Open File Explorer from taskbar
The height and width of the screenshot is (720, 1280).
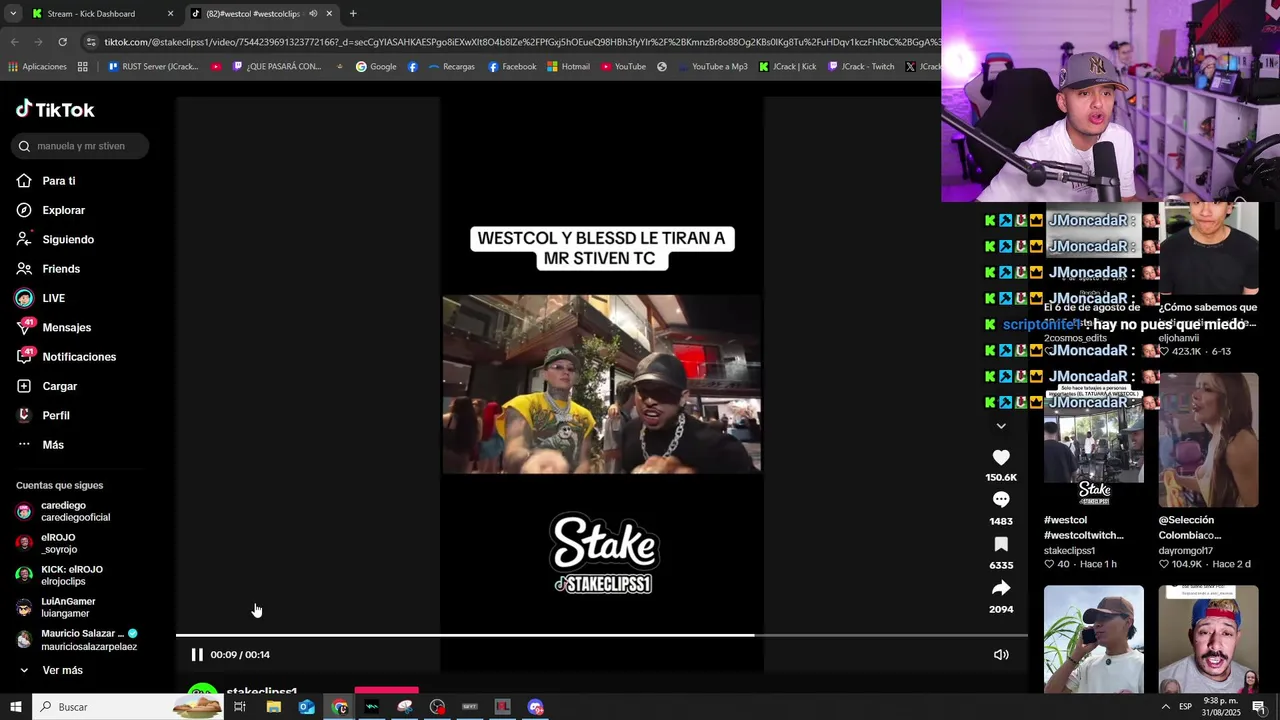pos(273,707)
